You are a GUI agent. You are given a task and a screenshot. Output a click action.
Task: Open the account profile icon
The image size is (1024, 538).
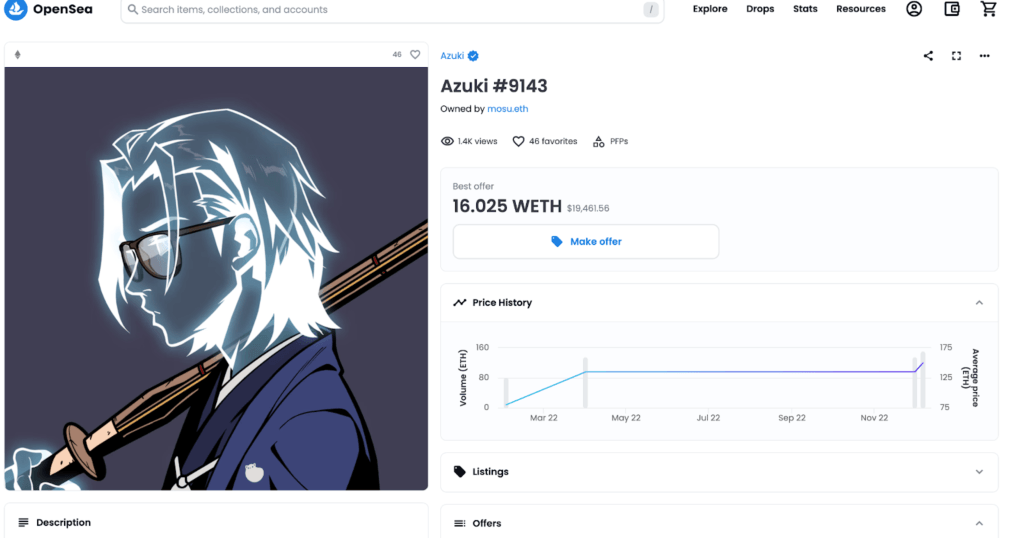tap(914, 9)
